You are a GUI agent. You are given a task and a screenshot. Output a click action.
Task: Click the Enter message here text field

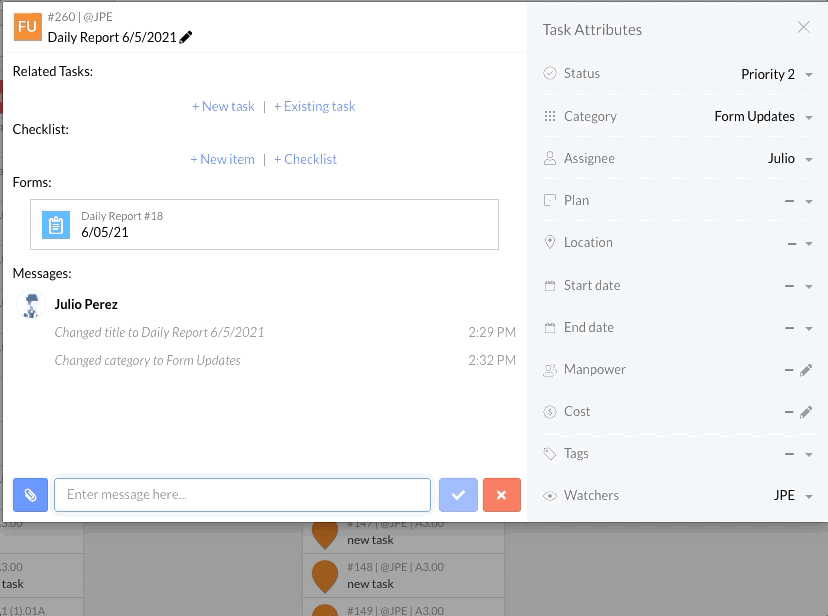pos(242,494)
